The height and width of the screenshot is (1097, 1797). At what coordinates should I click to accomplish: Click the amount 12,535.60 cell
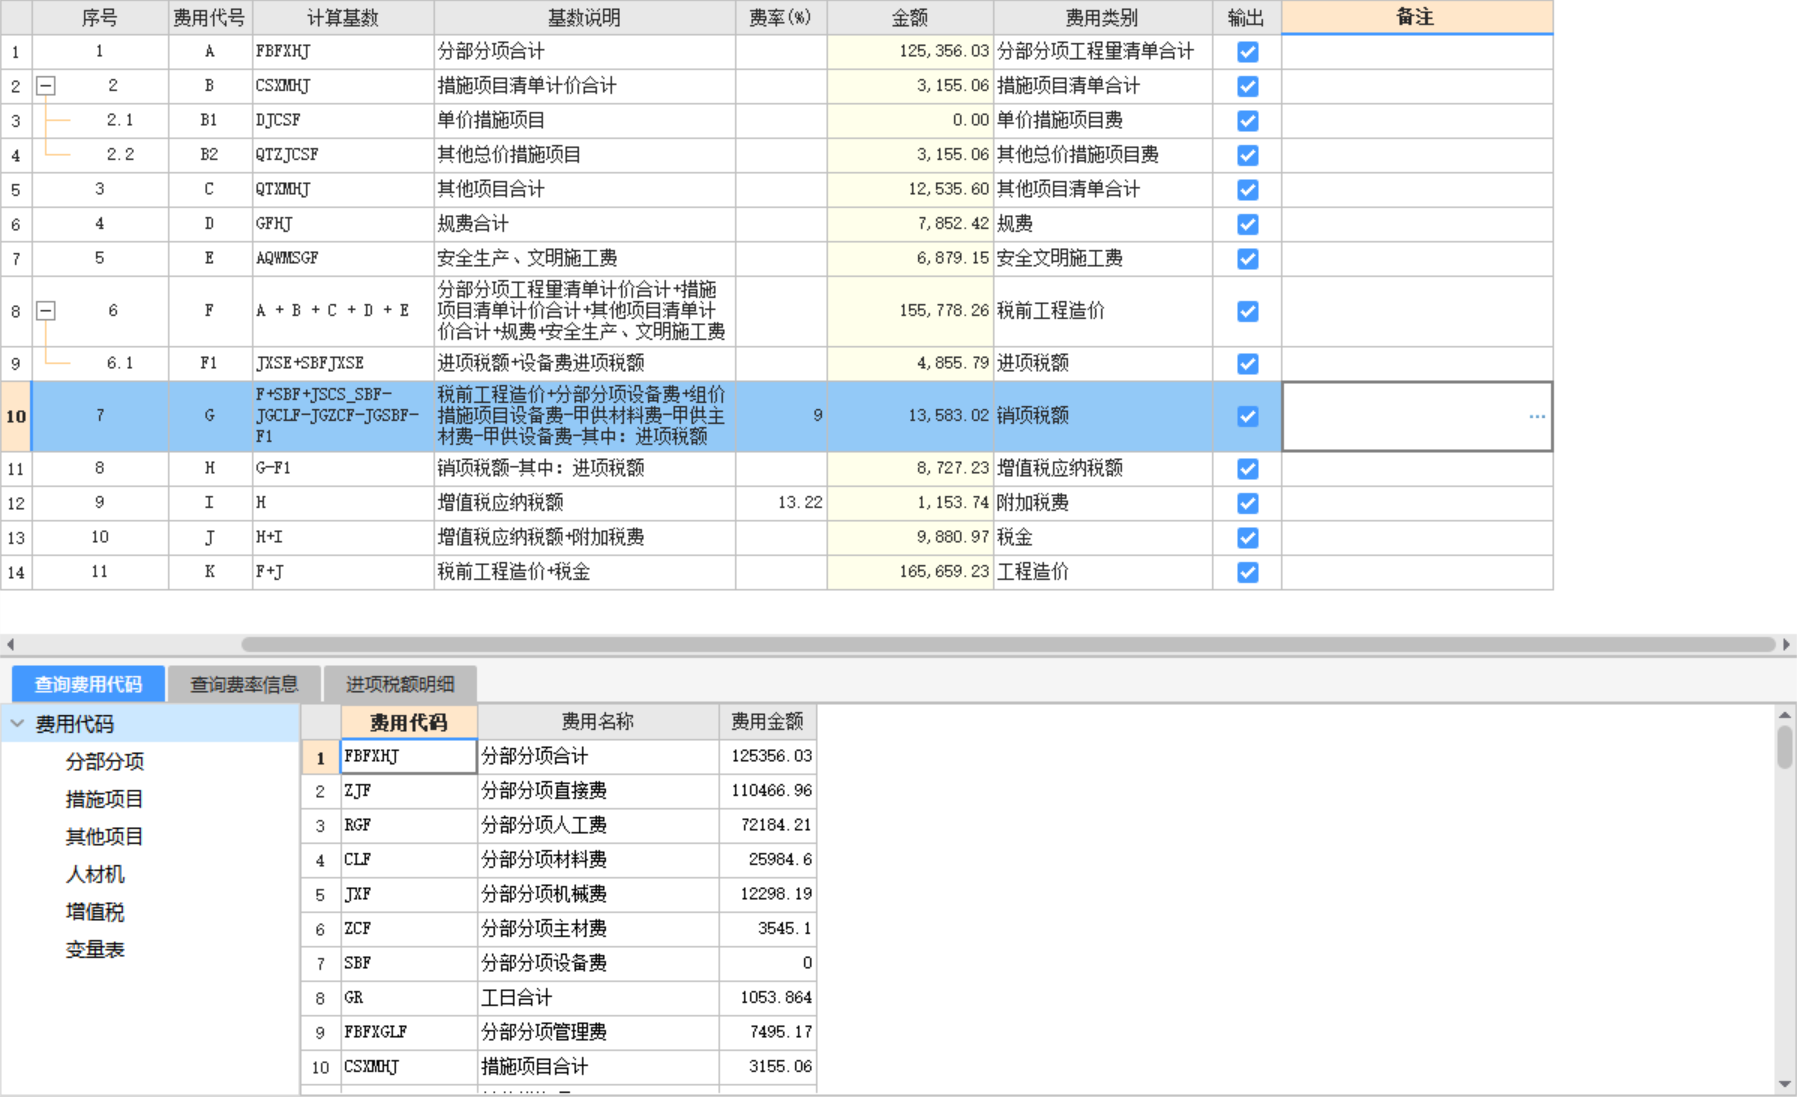[910, 190]
